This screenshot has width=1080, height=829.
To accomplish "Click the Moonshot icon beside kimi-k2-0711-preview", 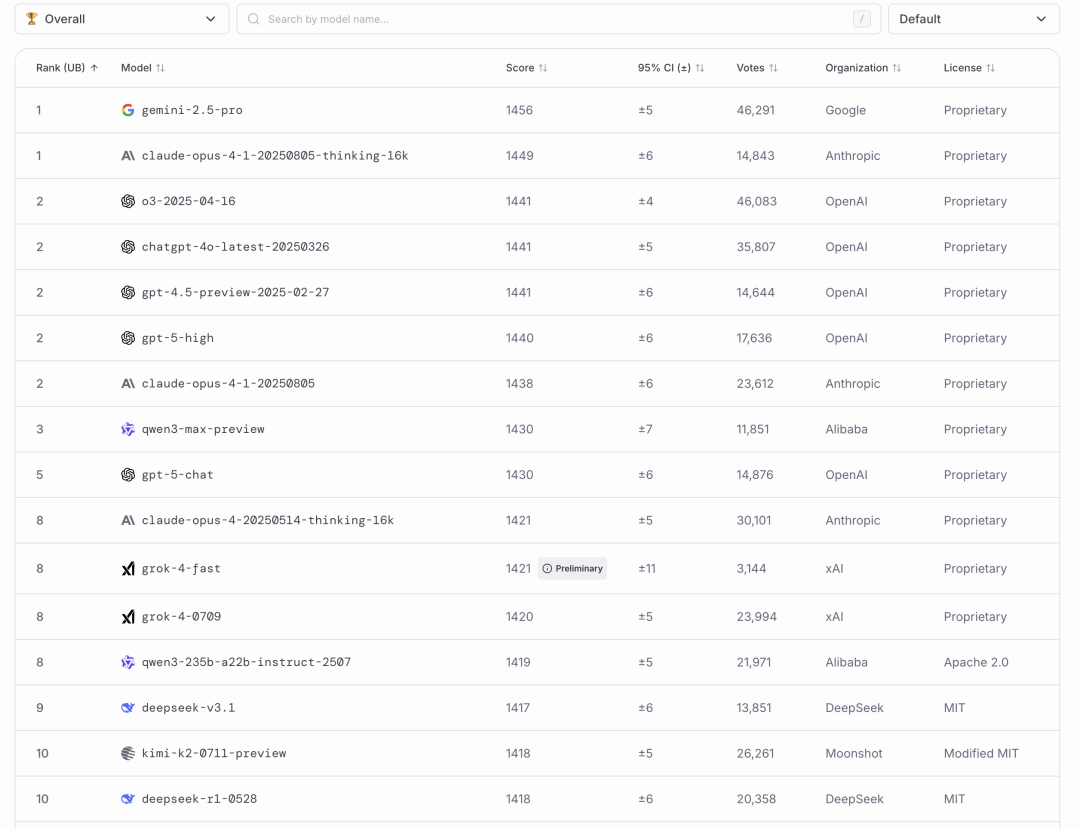I will pos(127,753).
